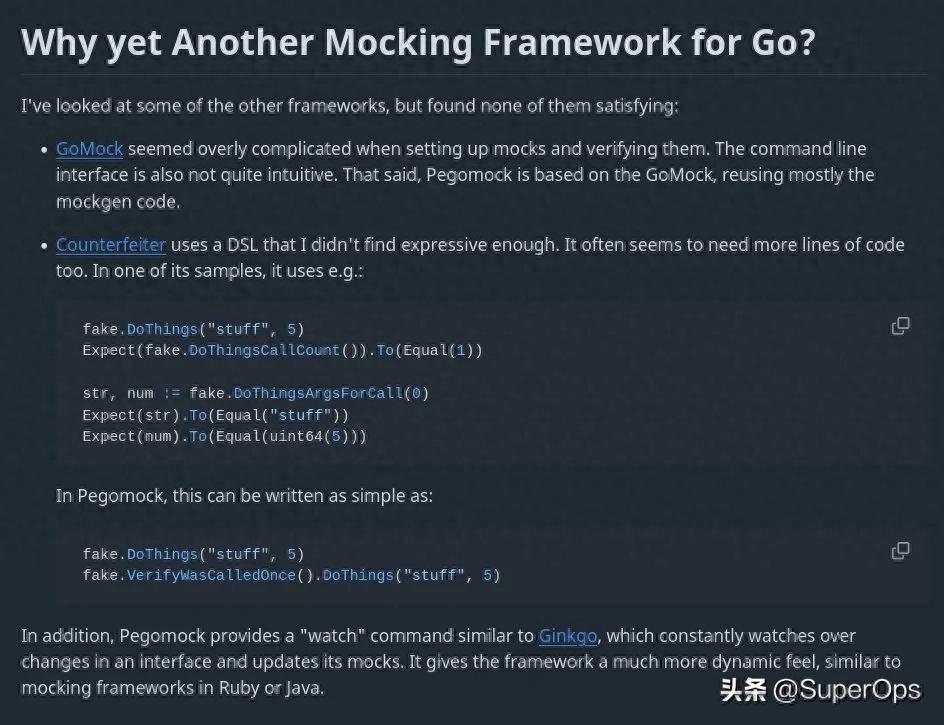944x725 pixels.
Task: Click fake.DoThings line in the Pegomock example
Action: coord(193,554)
